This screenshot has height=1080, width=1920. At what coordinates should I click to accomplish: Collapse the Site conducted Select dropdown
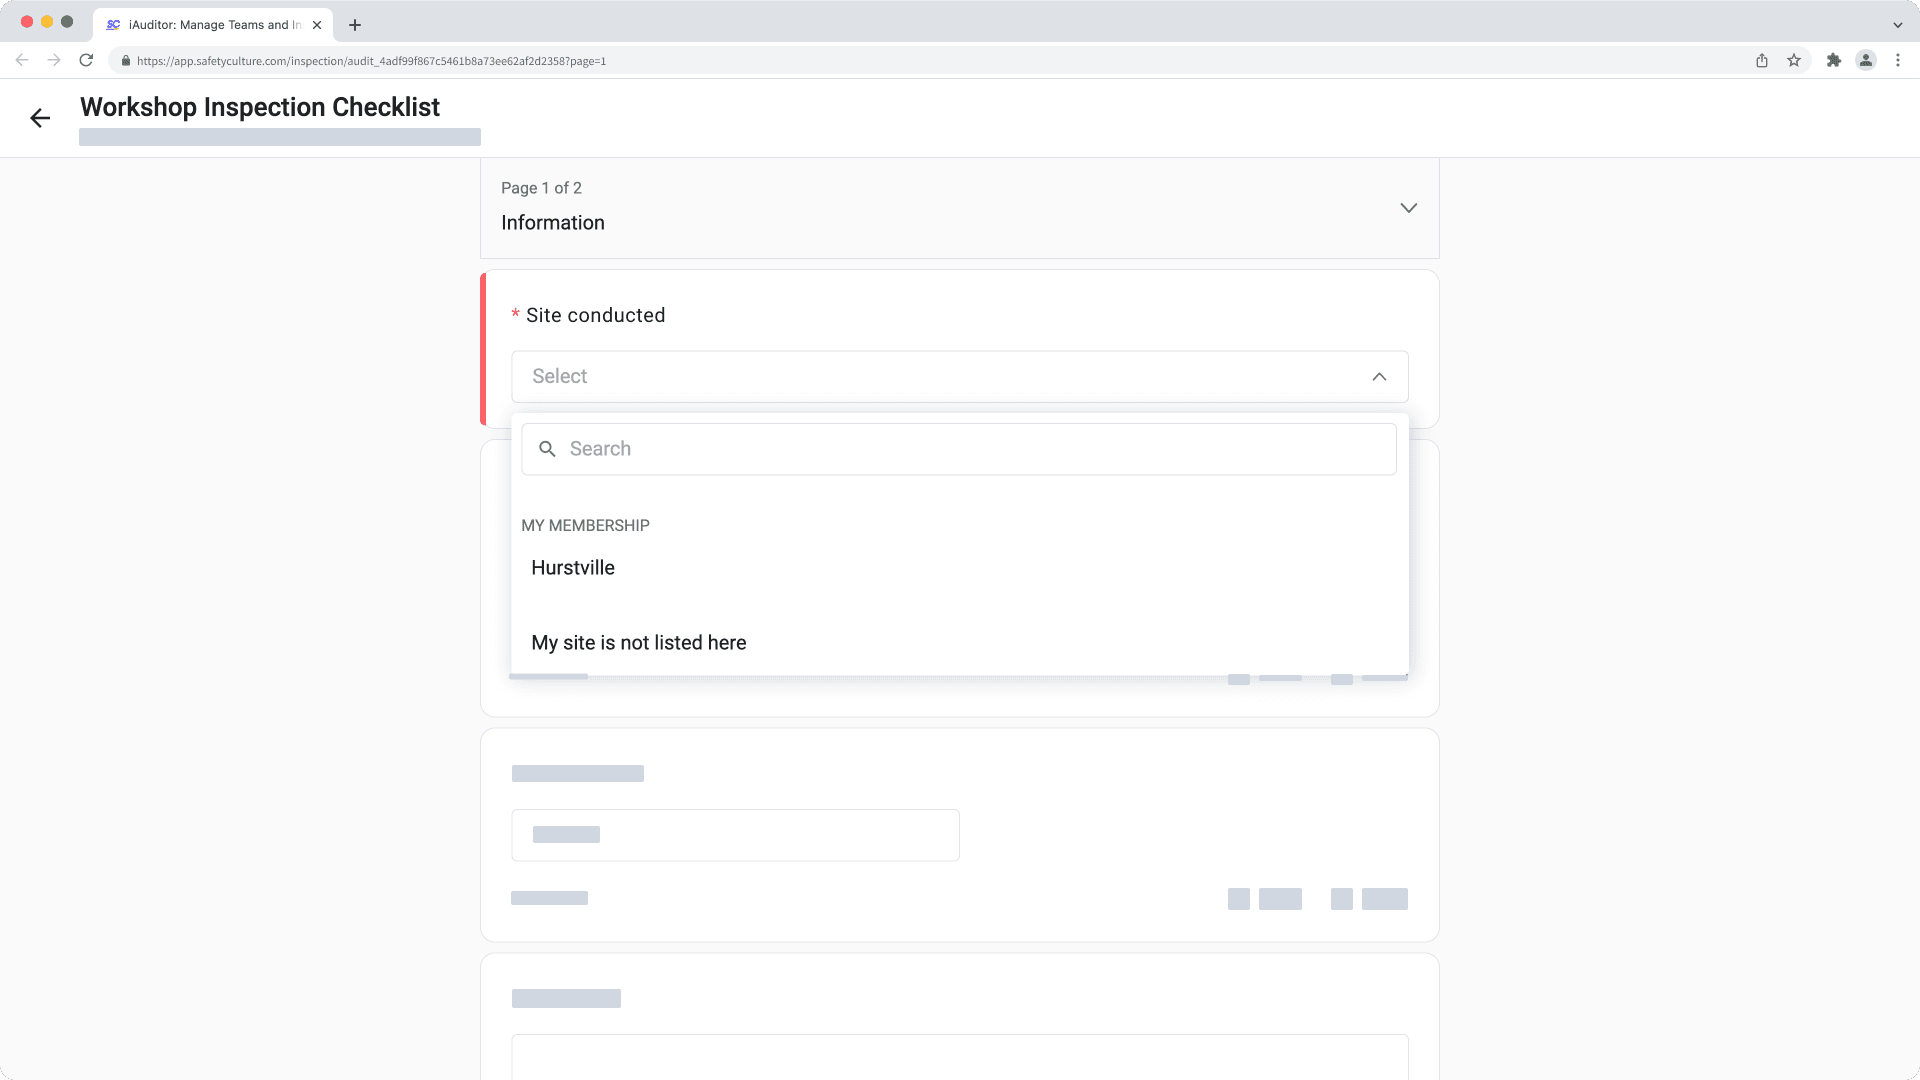tap(1379, 377)
